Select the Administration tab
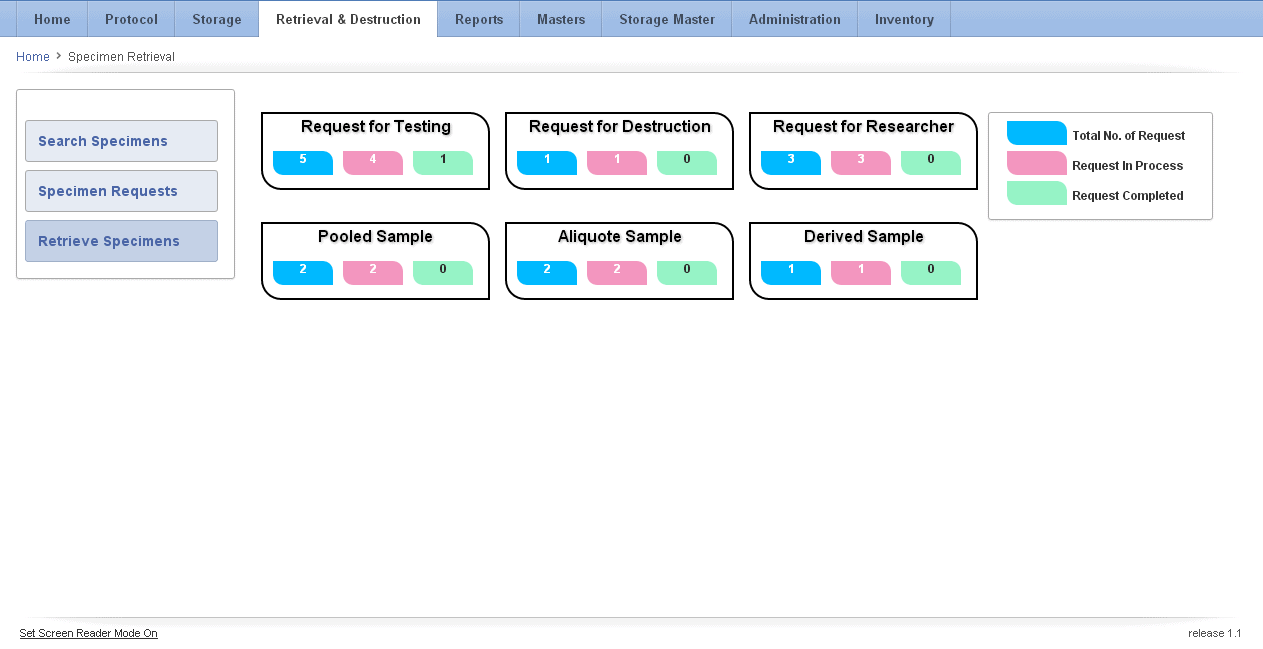1263x649 pixels. [794, 19]
